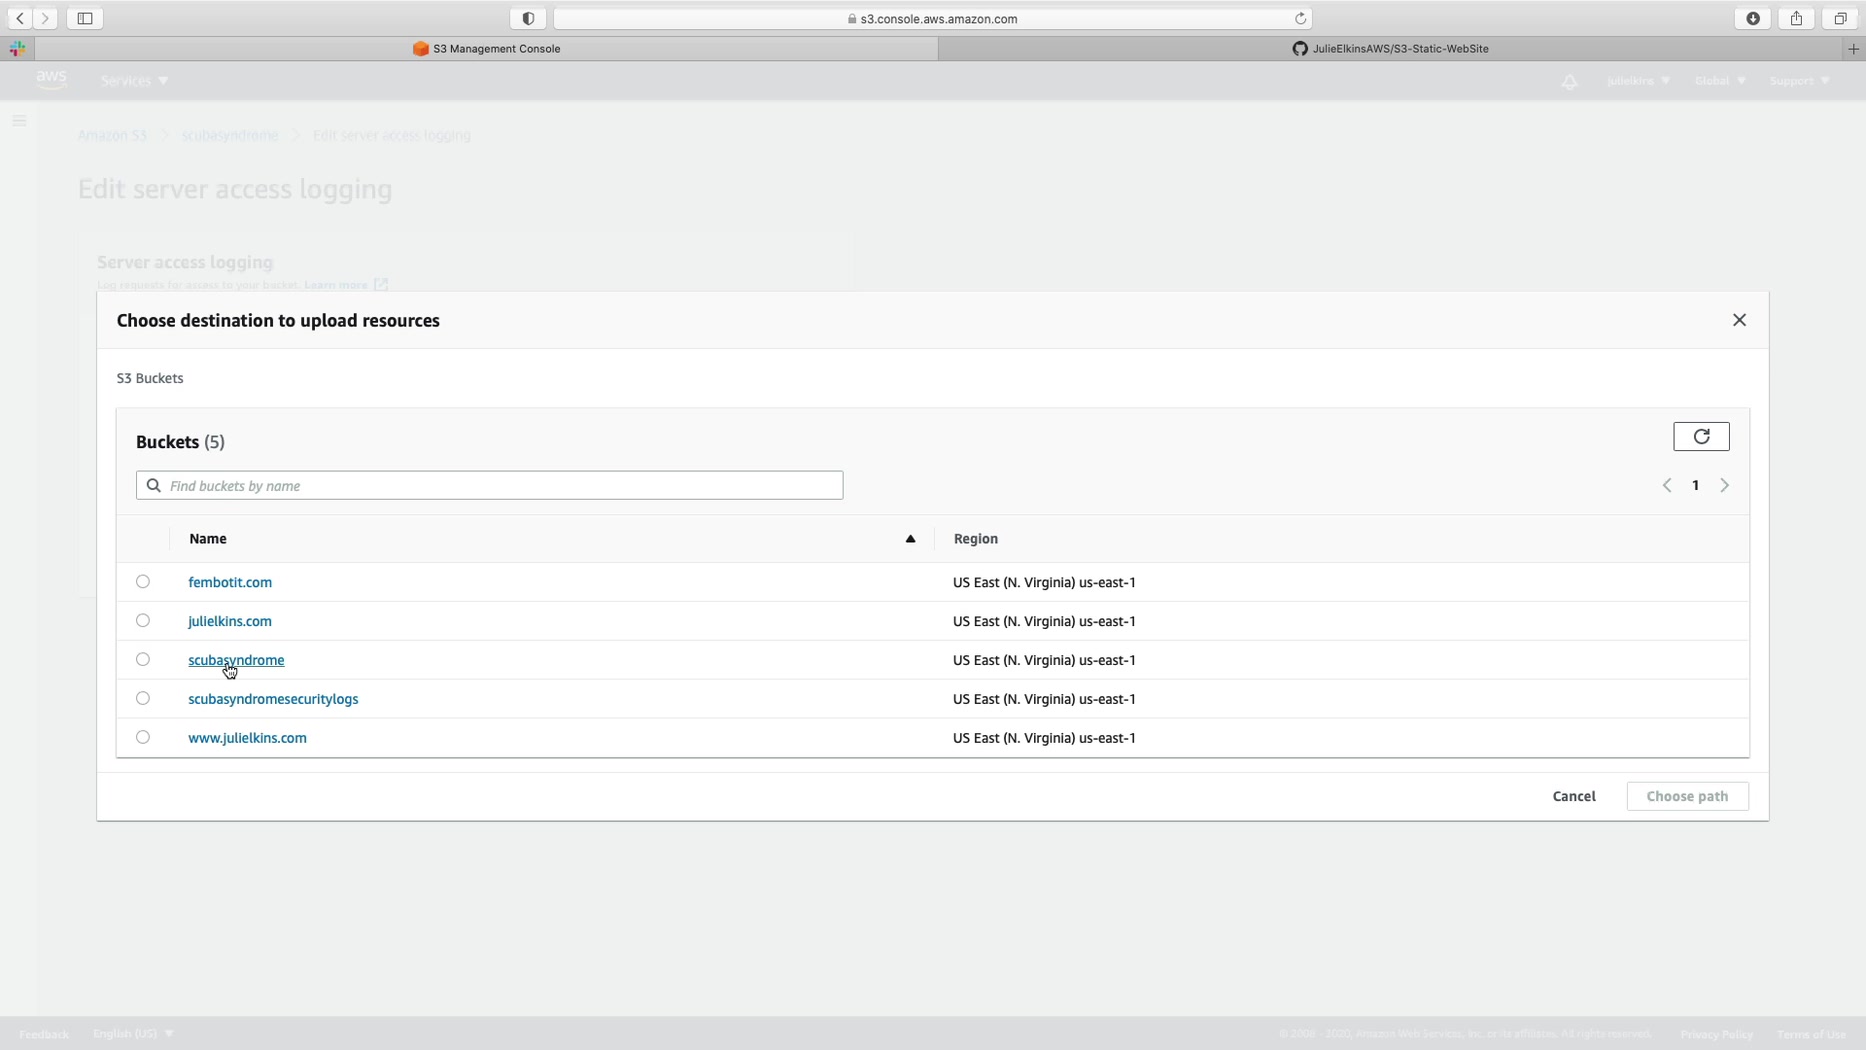
Task: Open the privacy shield report icon
Action: pos(528,18)
